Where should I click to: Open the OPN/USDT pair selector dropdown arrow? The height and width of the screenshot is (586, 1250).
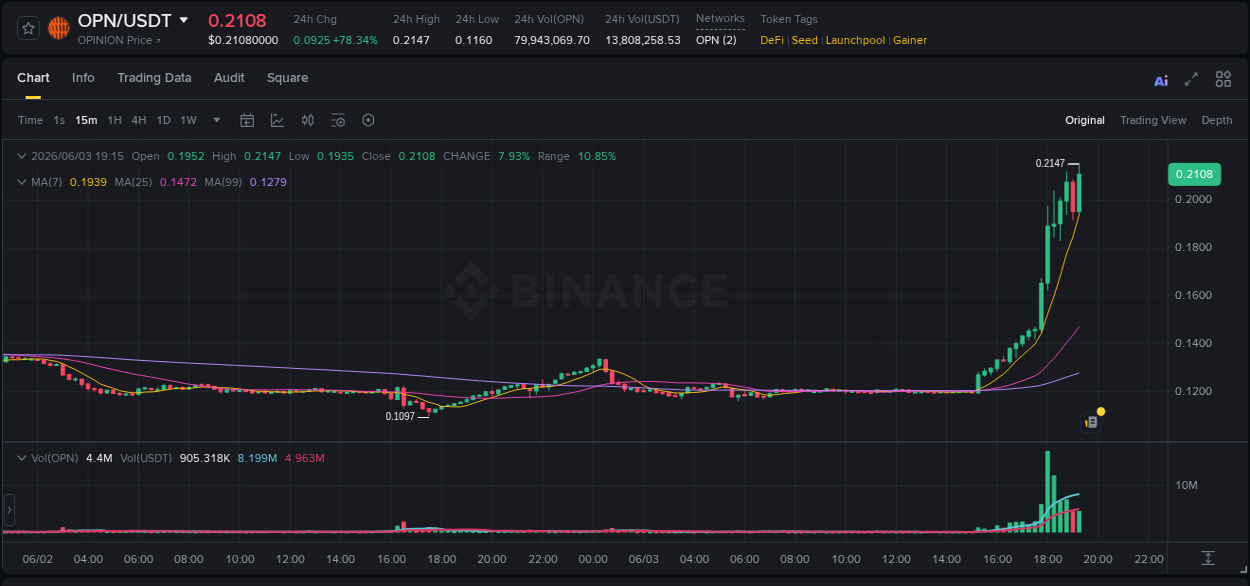click(x=184, y=20)
